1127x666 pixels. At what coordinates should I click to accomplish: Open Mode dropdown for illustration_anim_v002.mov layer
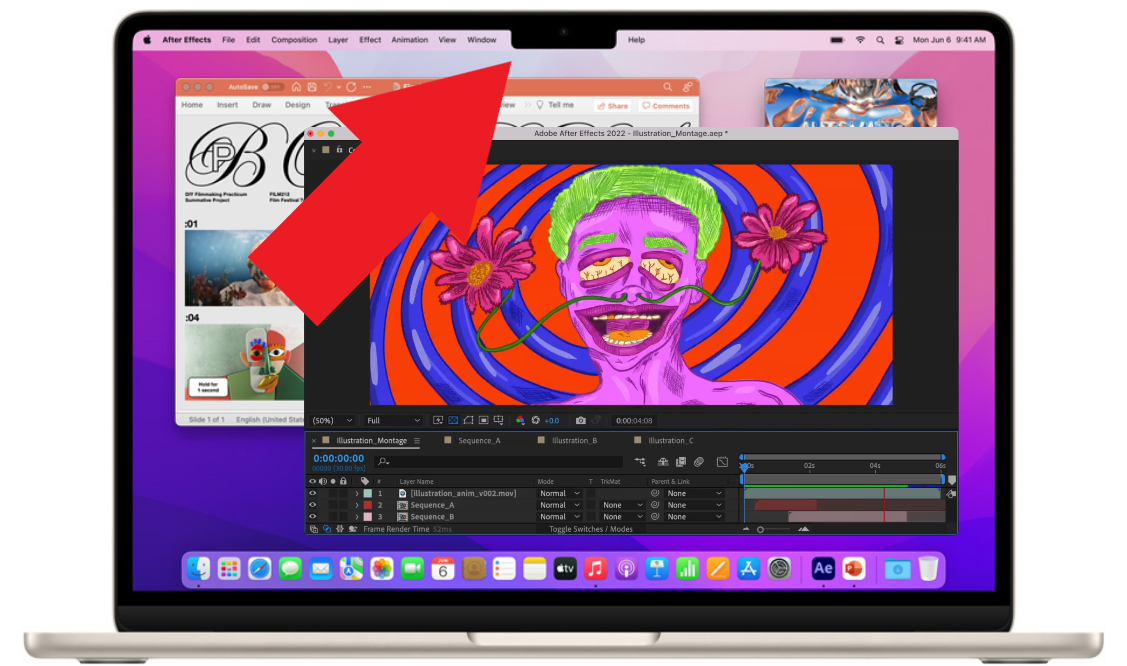[559, 494]
